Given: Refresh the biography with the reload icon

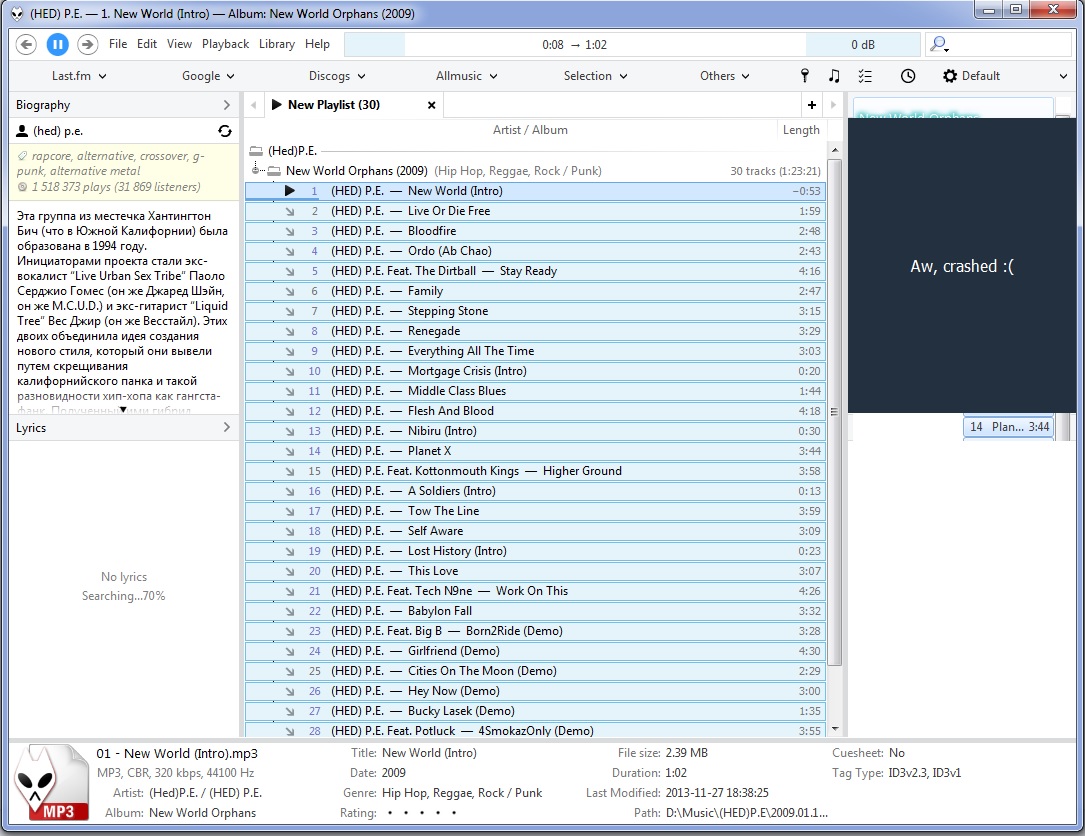Looking at the screenshot, I should coord(225,131).
